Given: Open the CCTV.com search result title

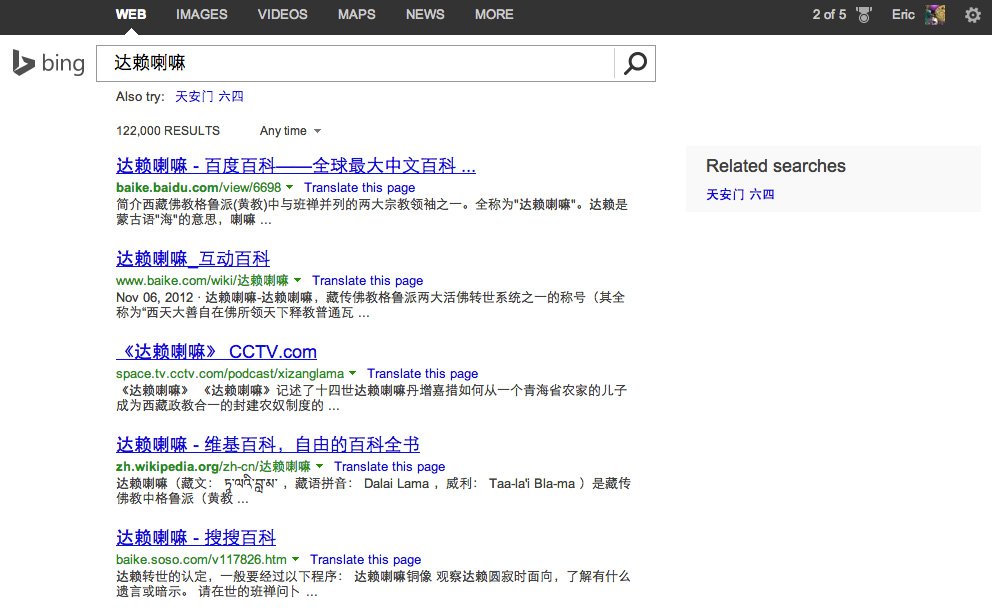Looking at the screenshot, I should point(216,352).
